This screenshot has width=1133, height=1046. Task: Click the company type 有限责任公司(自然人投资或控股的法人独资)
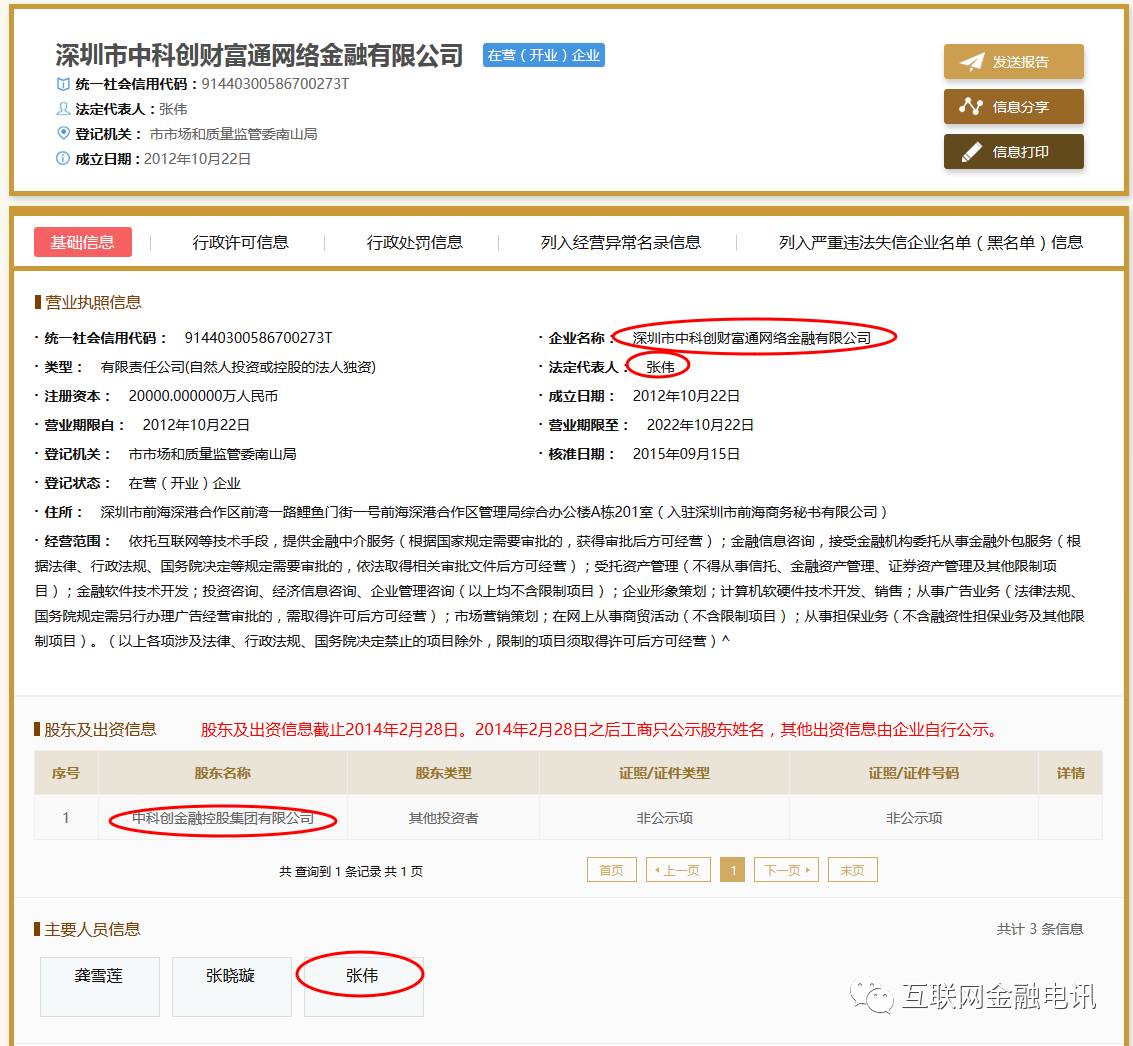(238, 367)
